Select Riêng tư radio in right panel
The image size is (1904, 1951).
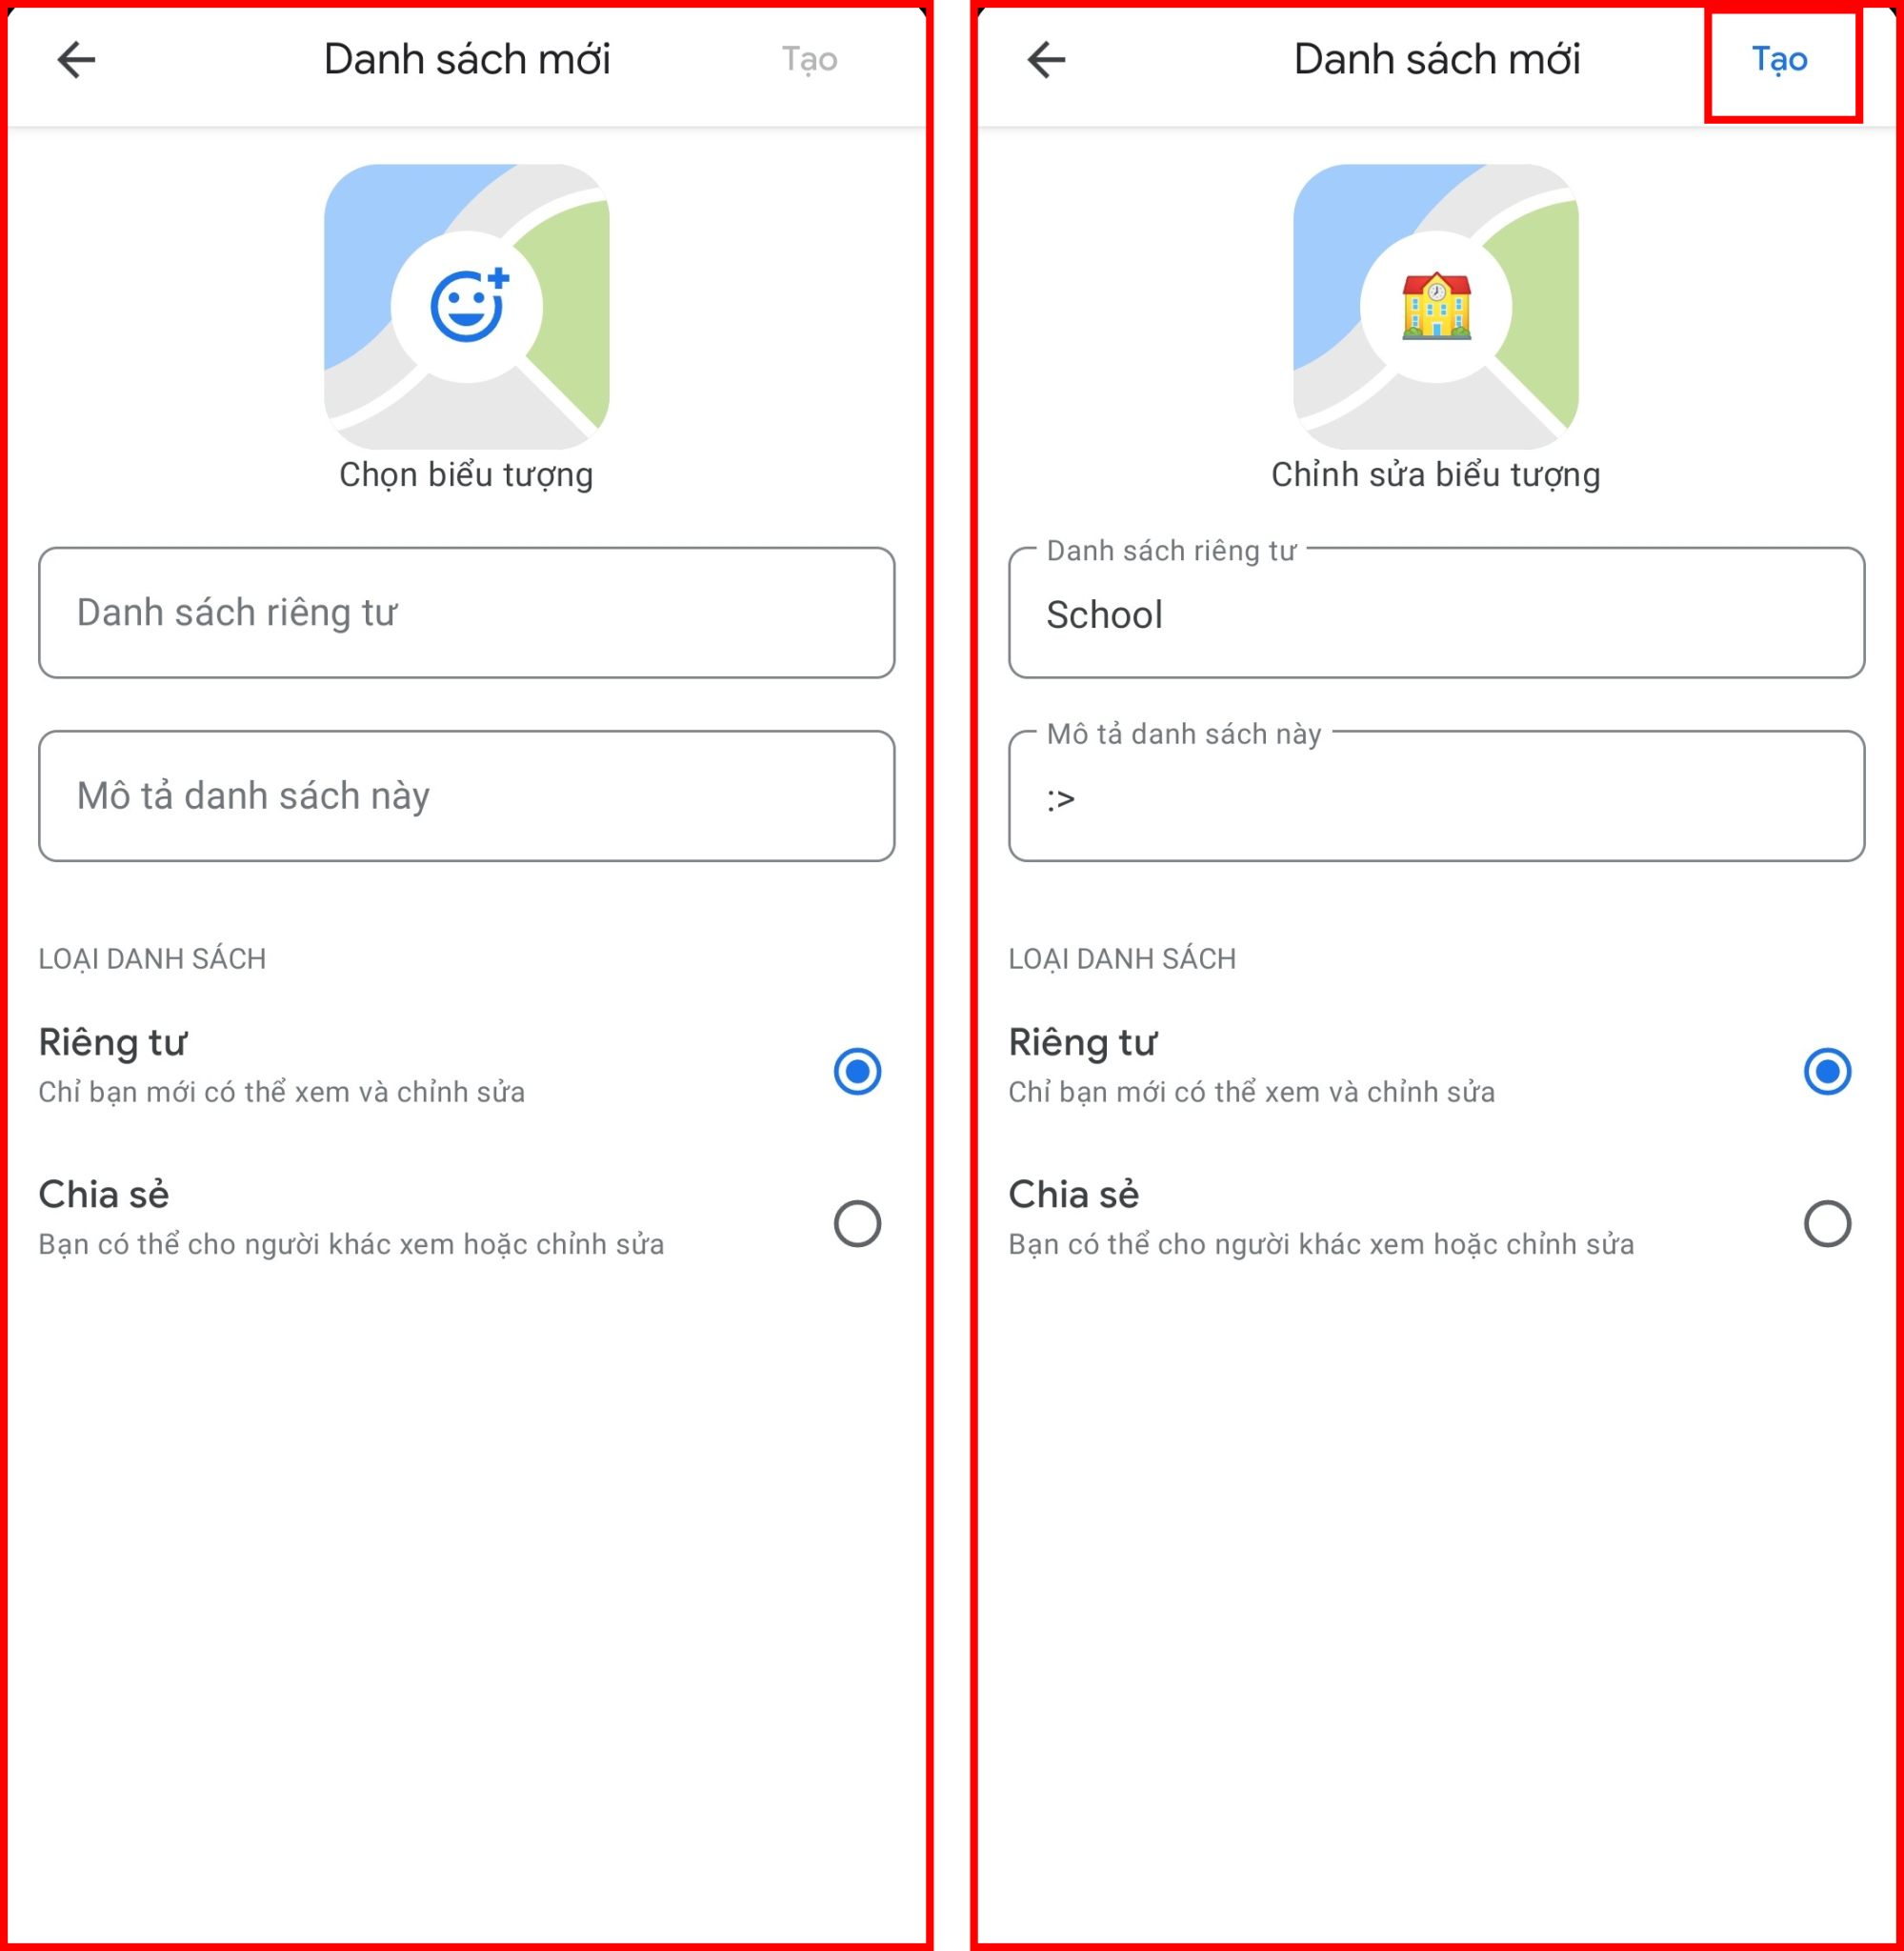click(1827, 1071)
